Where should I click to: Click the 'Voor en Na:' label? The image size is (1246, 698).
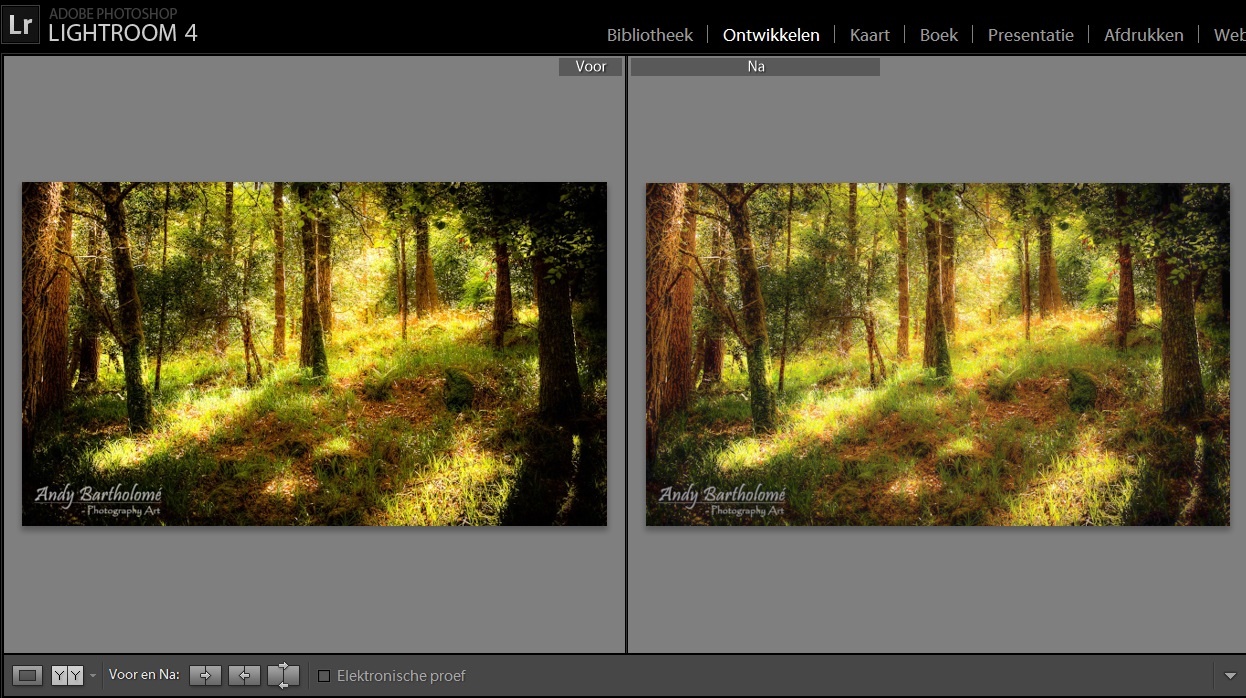[144, 675]
